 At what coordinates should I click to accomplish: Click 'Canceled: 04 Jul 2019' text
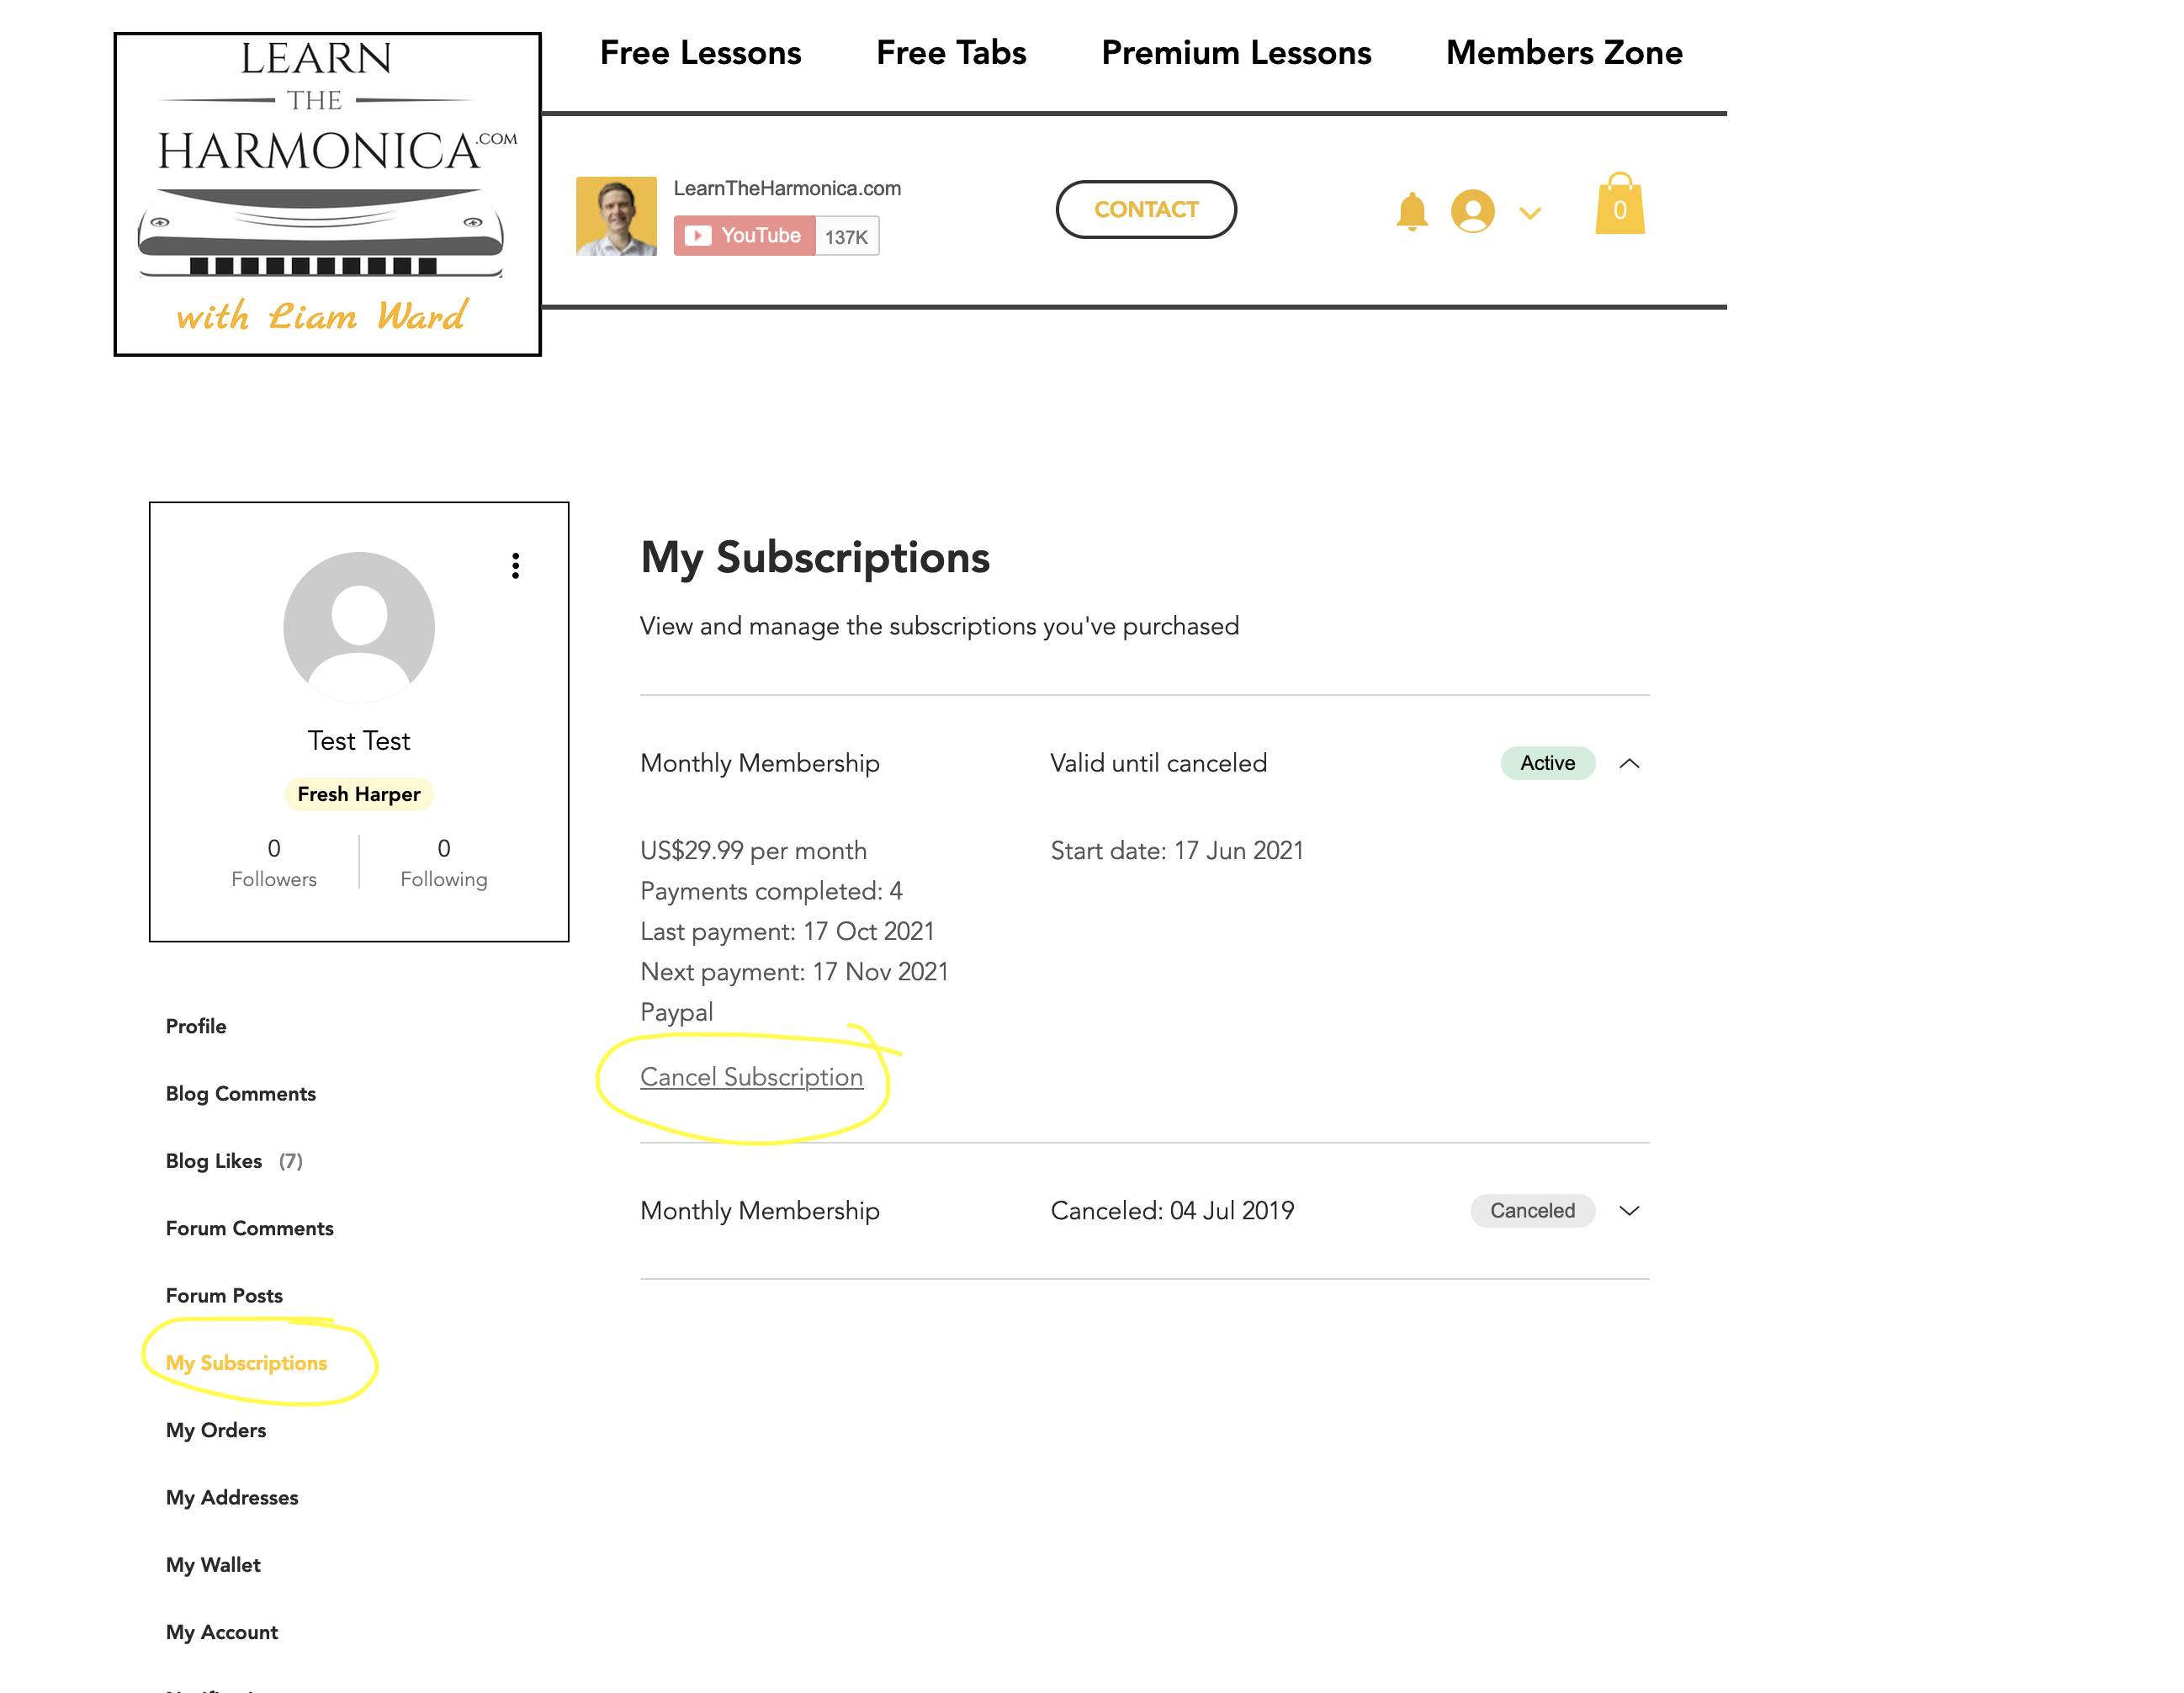[1172, 1211]
